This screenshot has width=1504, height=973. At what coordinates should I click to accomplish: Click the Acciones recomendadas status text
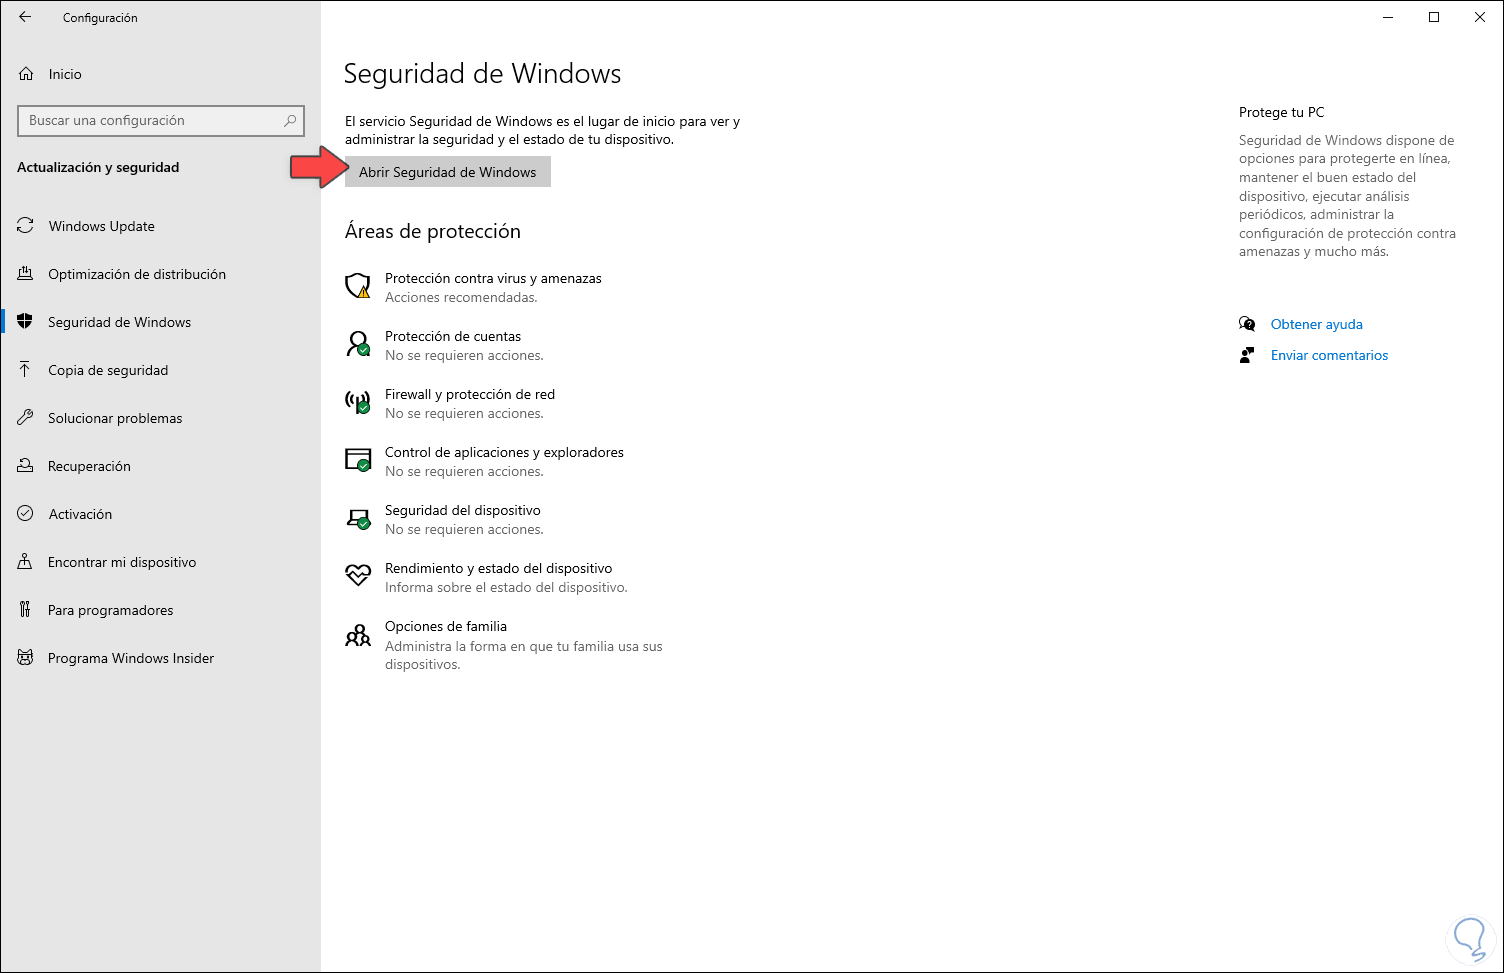pos(461,297)
